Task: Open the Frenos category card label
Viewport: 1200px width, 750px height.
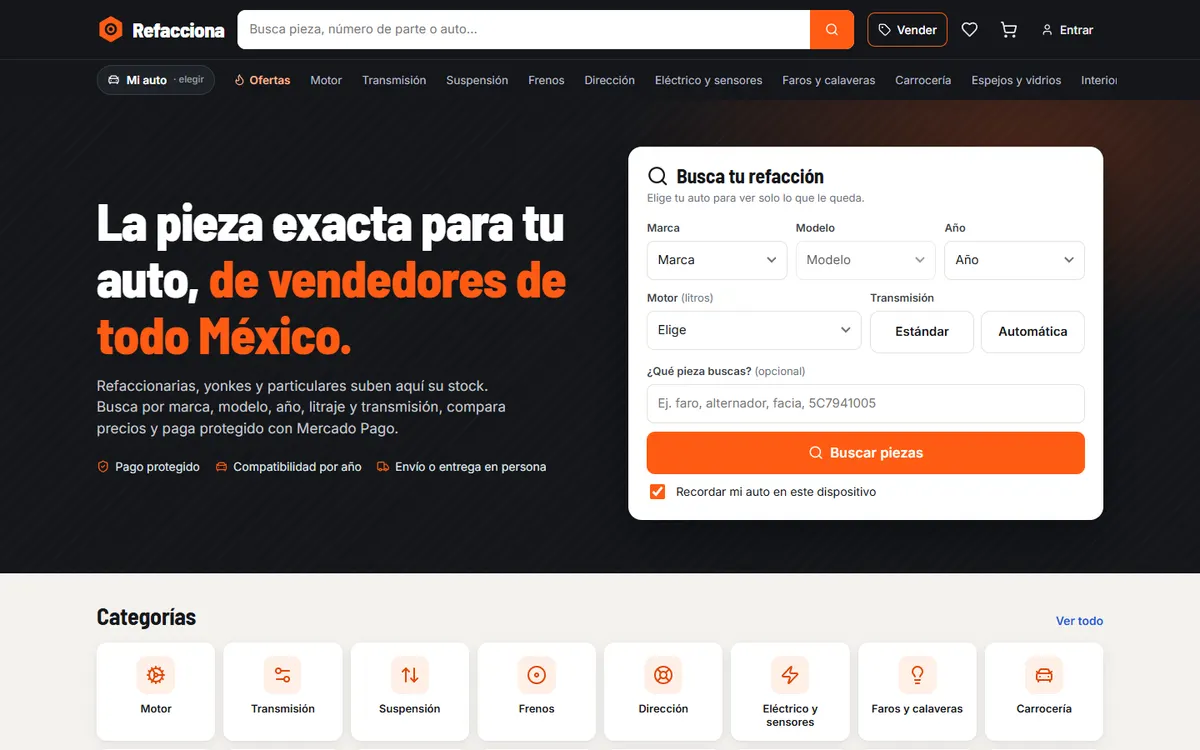Action: [x=537, y=709]
